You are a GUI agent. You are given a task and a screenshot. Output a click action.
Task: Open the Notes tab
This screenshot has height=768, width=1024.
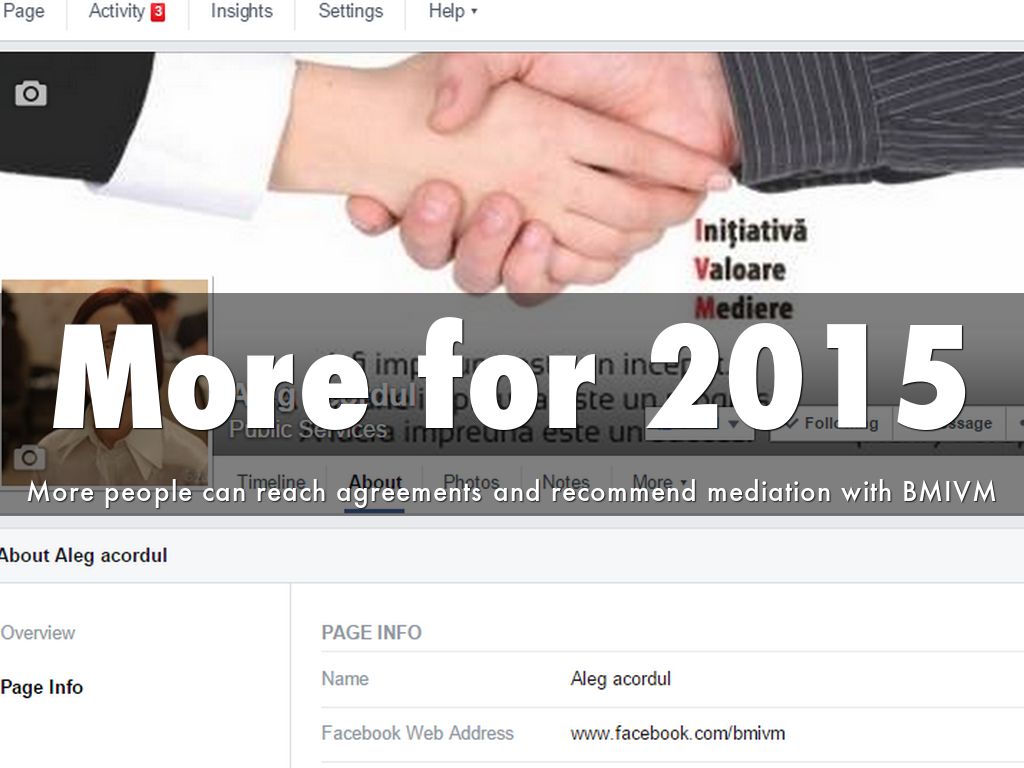(x=566, y=482)
